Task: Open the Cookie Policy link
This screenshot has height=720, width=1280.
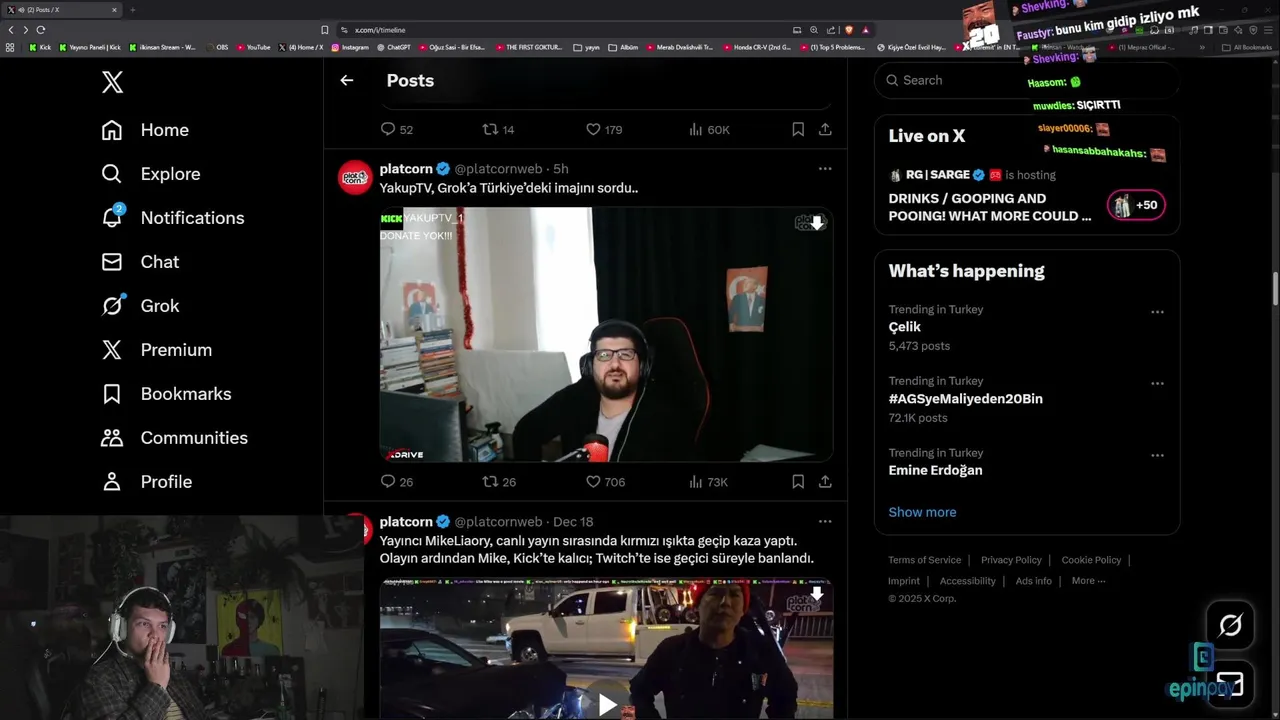Action: point(1091,560)
